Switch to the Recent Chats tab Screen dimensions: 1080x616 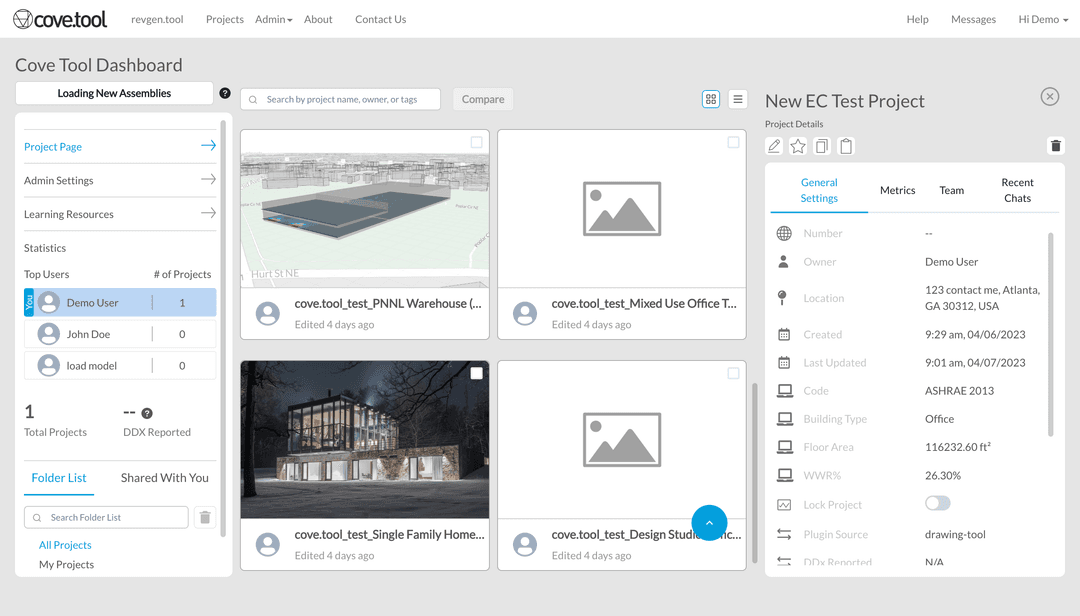tap(1017, 190)
